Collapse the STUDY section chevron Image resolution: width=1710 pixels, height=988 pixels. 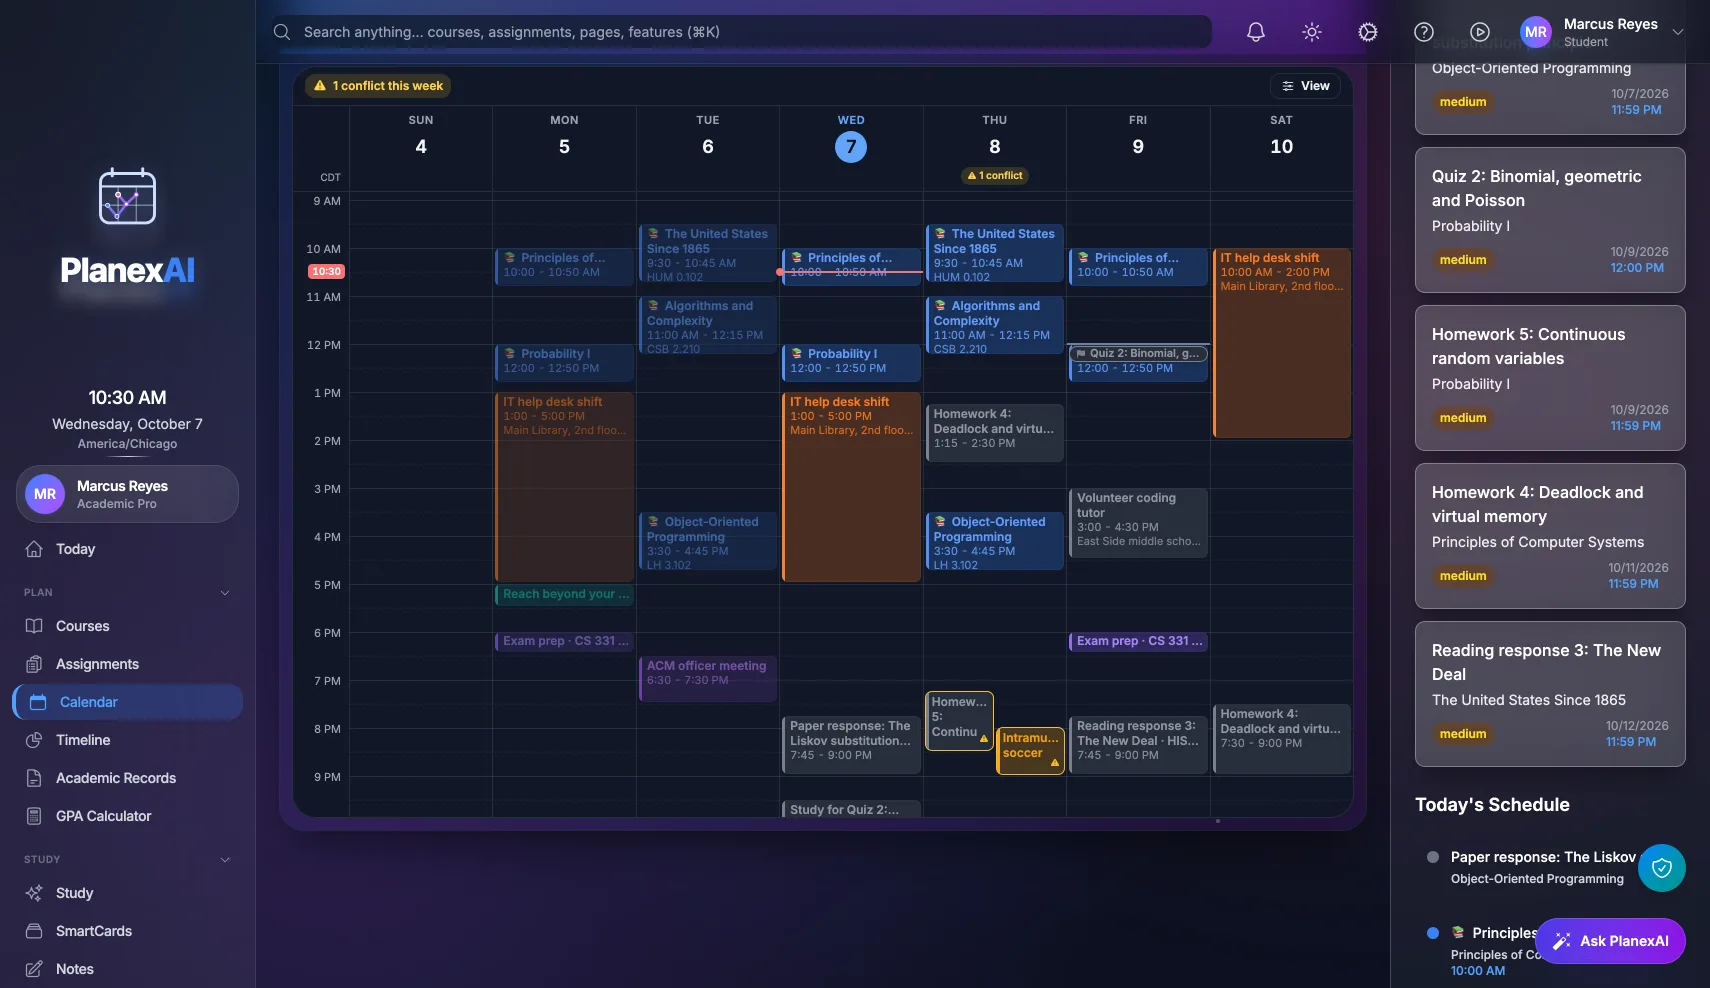(x=225, y=860)
